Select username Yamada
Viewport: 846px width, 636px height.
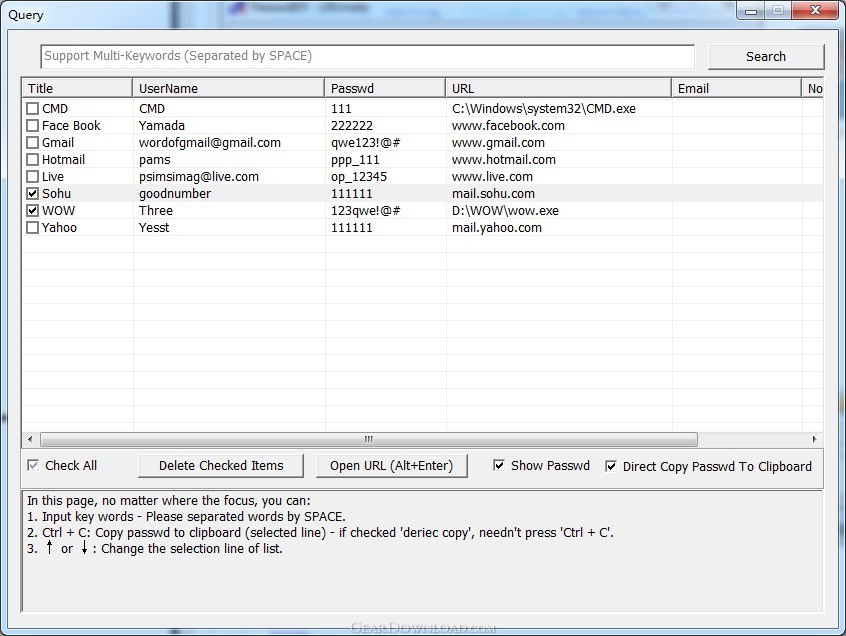tap(162, 126)
